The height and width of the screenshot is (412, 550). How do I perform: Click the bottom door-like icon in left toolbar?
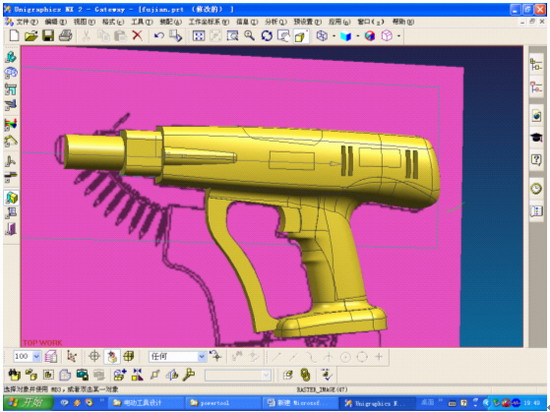(11, 229)
